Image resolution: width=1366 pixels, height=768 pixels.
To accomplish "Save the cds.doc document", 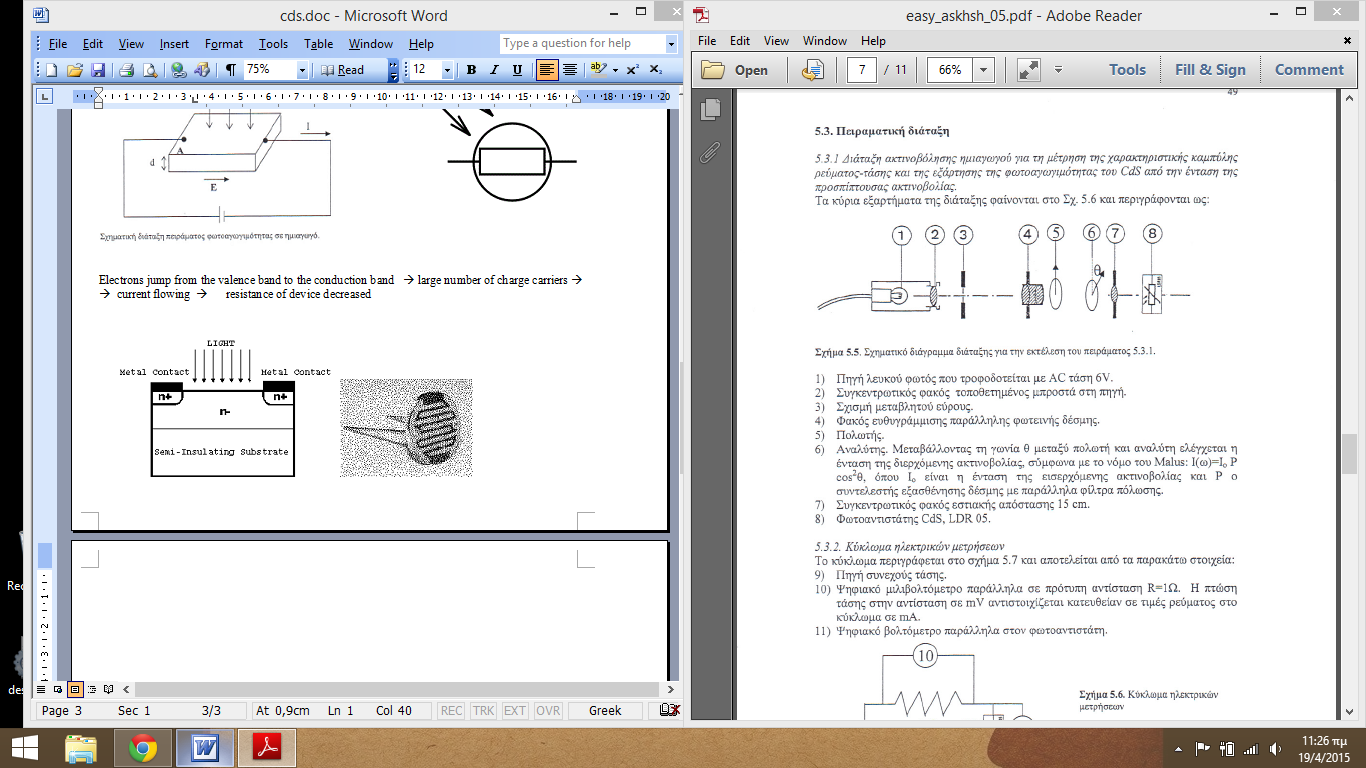I will (x=98, y=70).
